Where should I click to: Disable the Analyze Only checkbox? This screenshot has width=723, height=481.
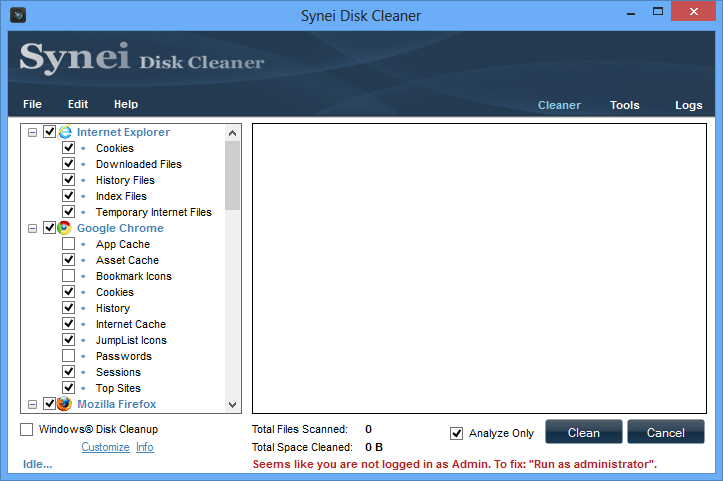click(456, 433)
